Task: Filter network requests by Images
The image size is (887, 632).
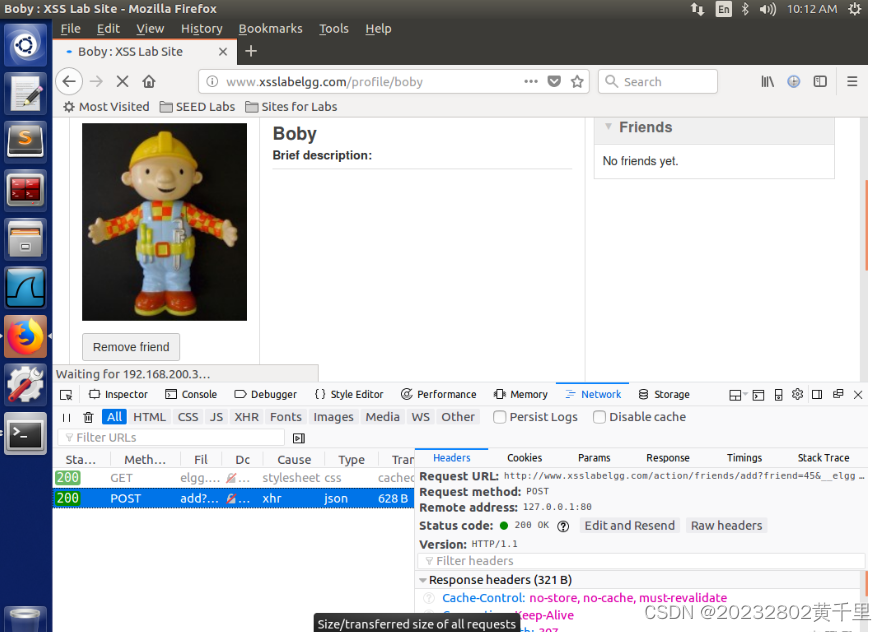Action: coord(333,417)
